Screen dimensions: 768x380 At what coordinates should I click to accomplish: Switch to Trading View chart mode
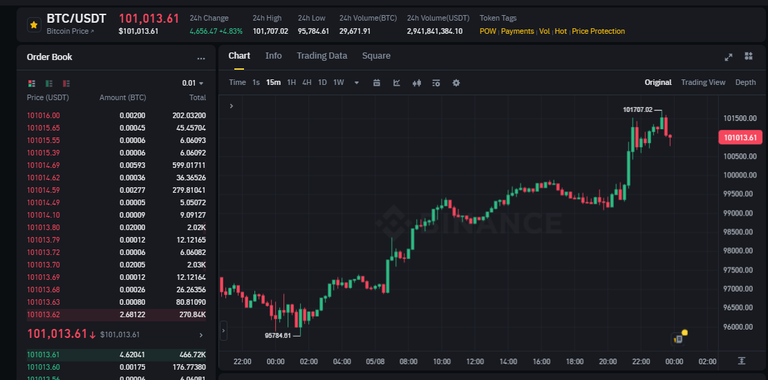(703, 82)
